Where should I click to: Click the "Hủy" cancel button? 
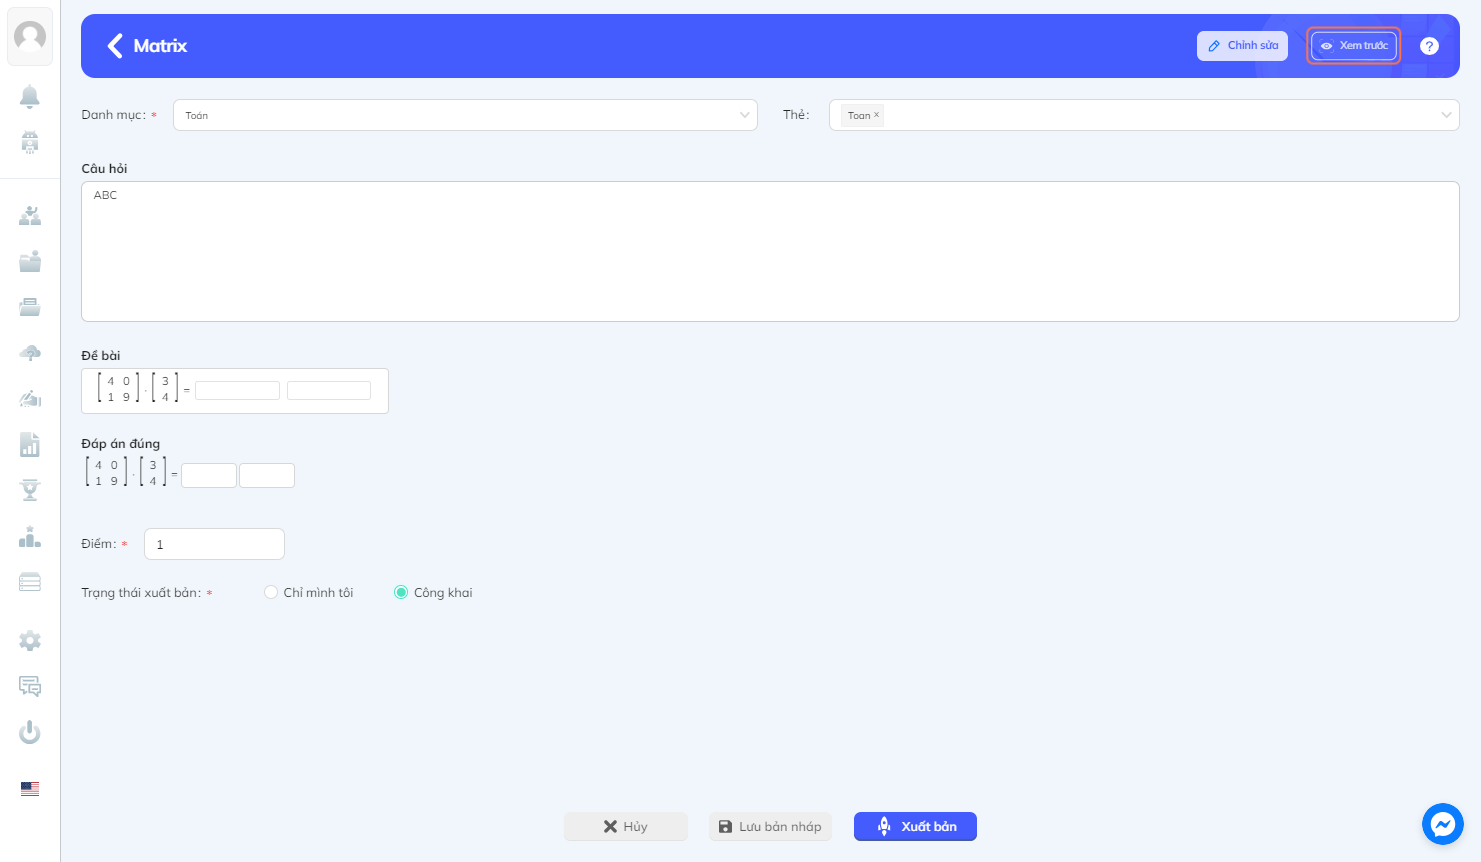coord(626,827)
